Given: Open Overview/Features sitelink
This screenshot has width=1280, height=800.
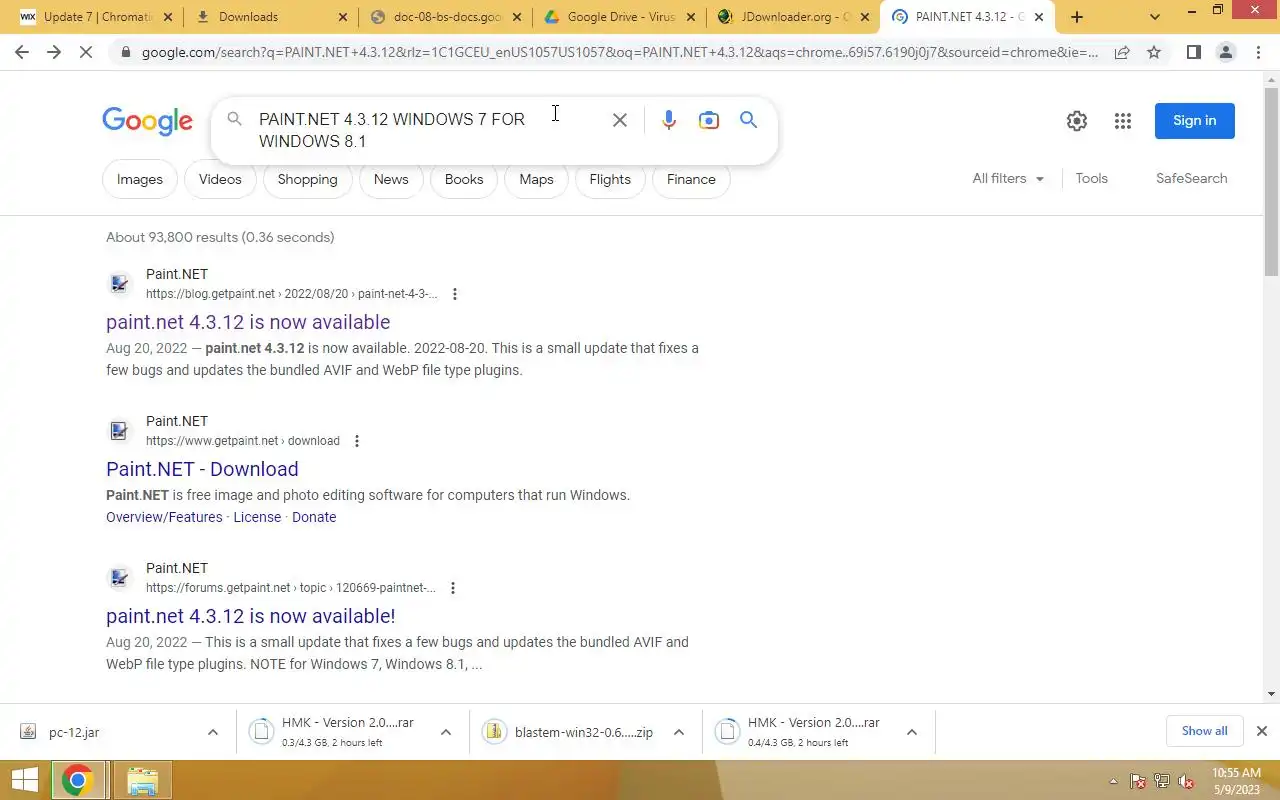Looking at the screenshot, I should pyautogui.click(x=164, y=517).
